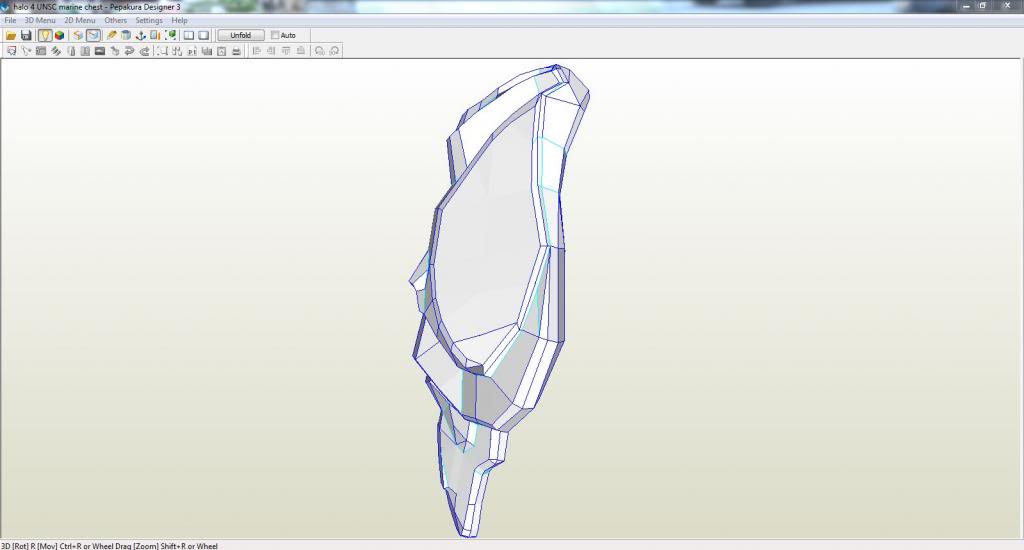Enable the Auto checkbox
The width and height of the screenshot is (1024, 550).
275,35
